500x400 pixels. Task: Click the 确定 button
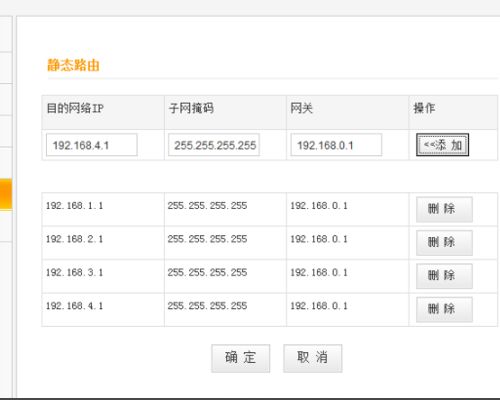point(241,358)
